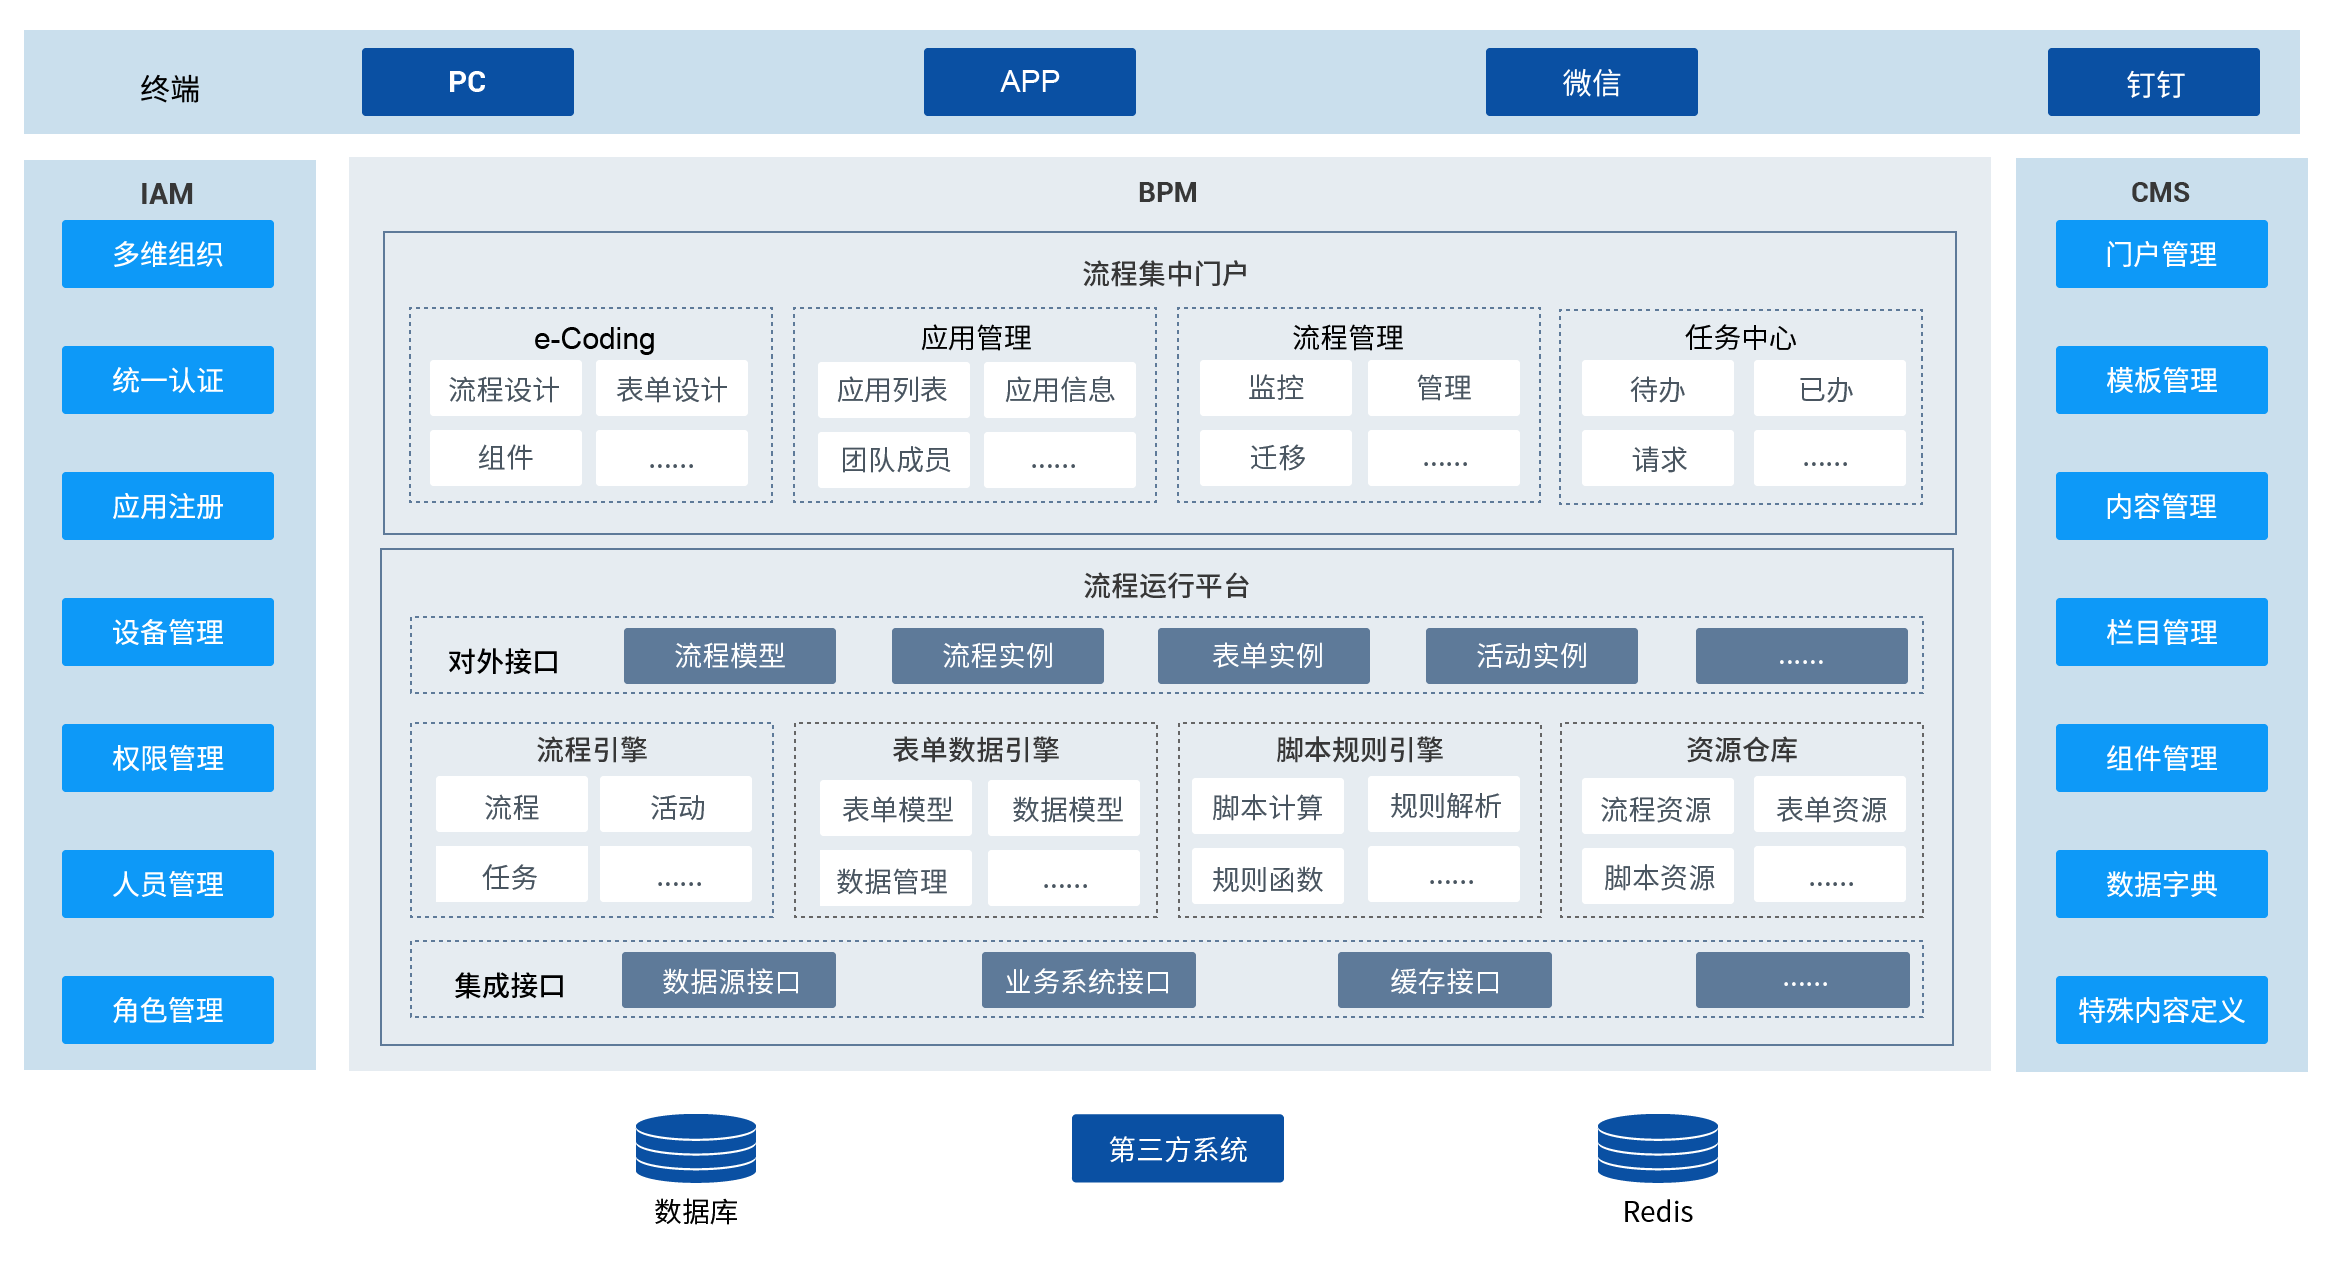Viewport: 2332px width, 1288px height.
Task: Click 流程设计 under e-Coding
Action: click(506, 388)
